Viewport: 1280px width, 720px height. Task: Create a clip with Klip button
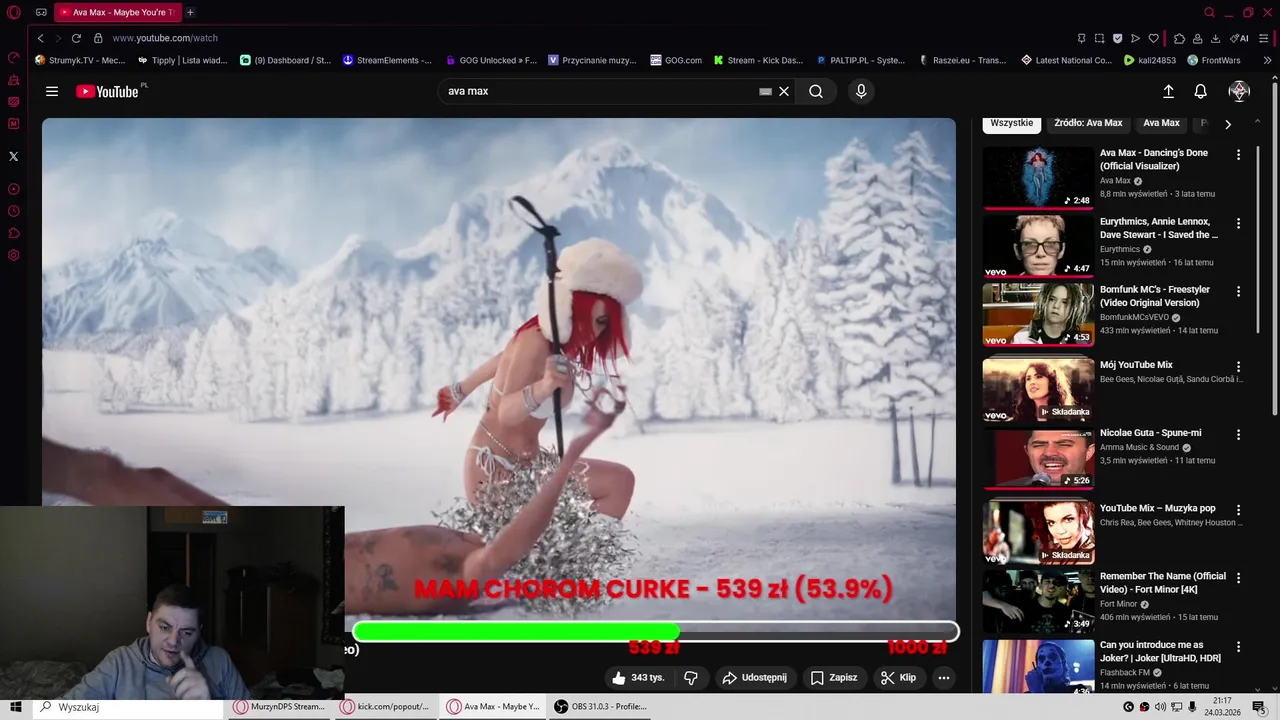click(898, 678)
